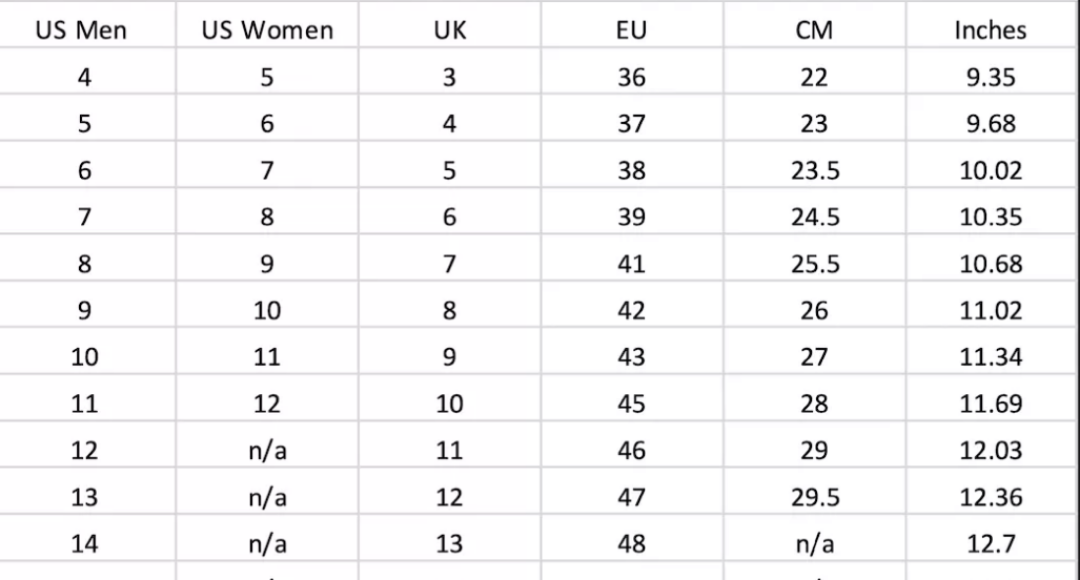1080x580 pixels.
Task: Select the n/a cell in CM column
Action: click(814, 544)
